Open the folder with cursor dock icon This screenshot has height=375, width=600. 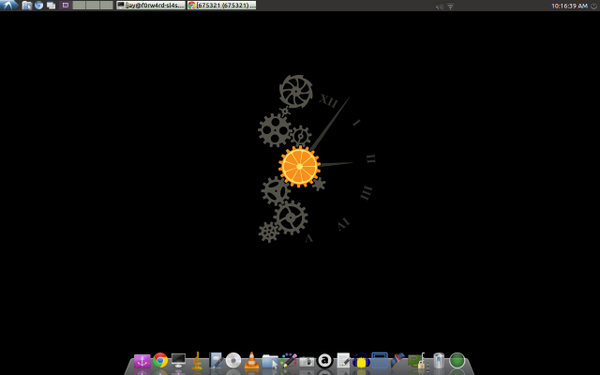click(270, 361)
